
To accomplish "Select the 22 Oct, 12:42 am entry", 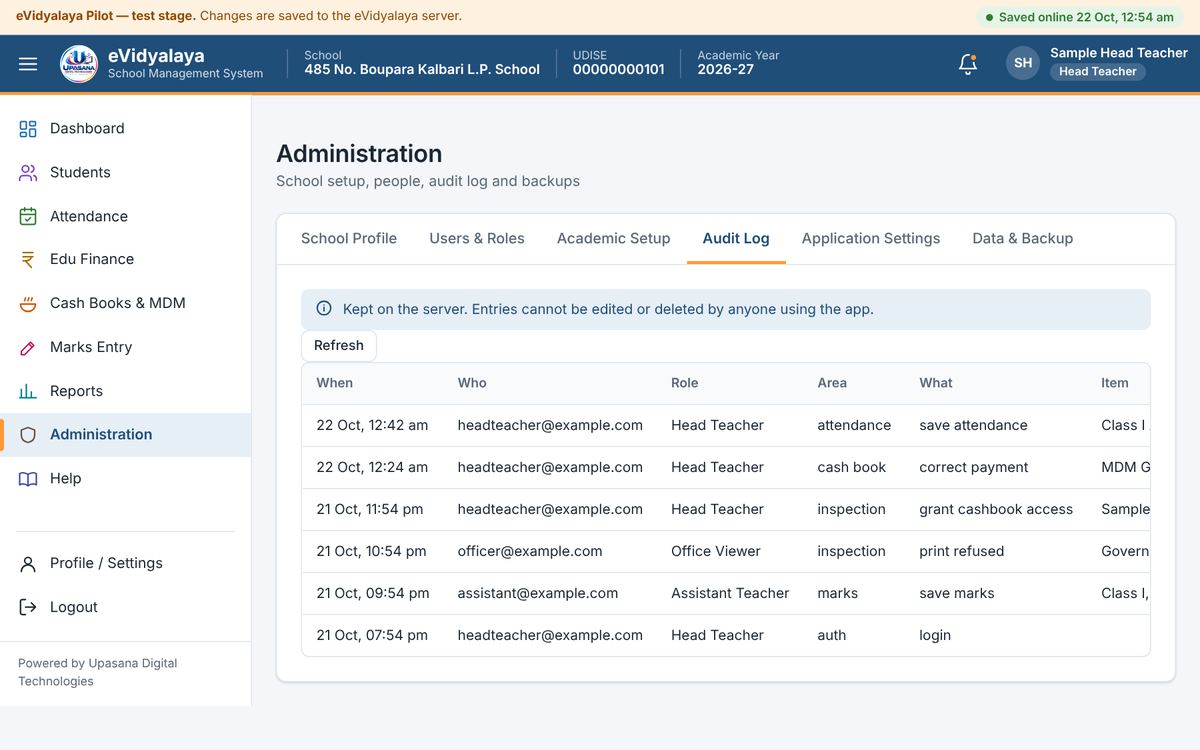I will 726,425.
